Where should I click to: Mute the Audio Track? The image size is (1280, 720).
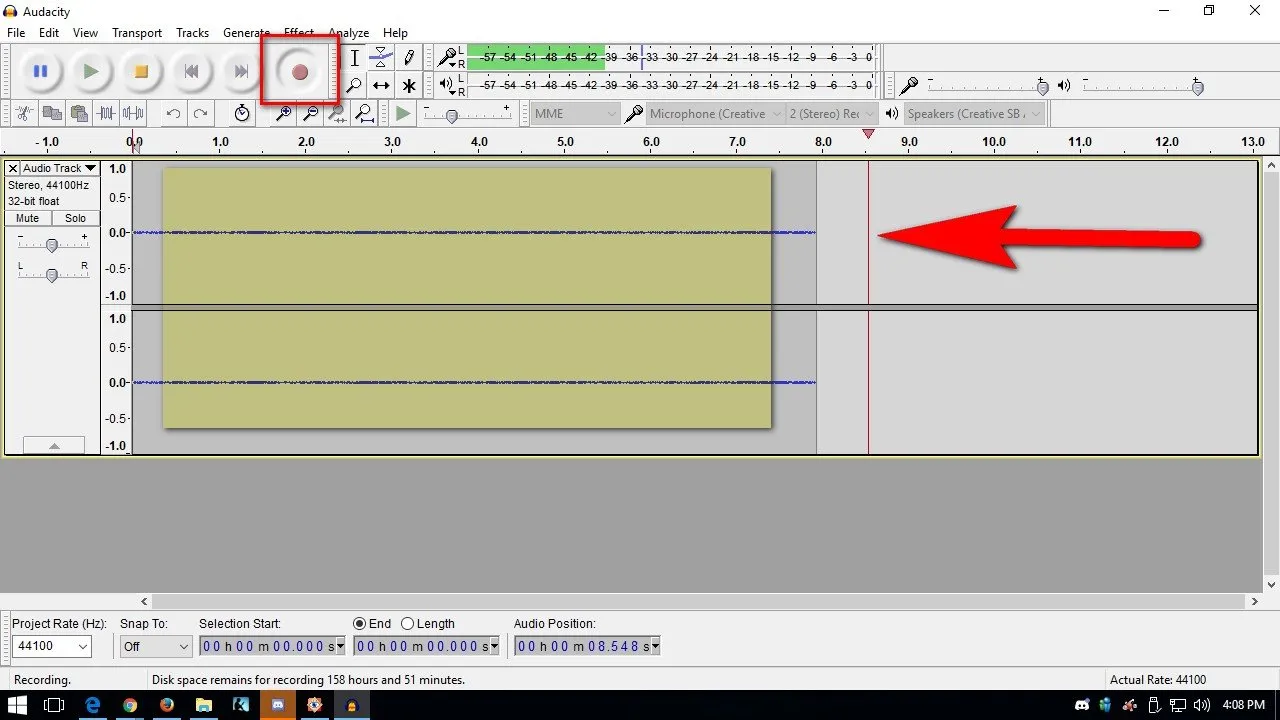tap(28, 218)
